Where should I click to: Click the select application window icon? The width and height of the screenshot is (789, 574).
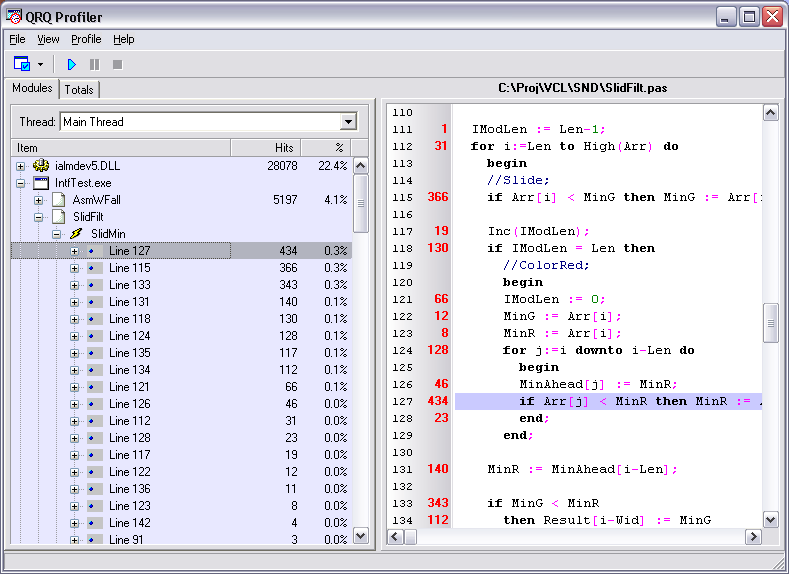coord(22,64)
